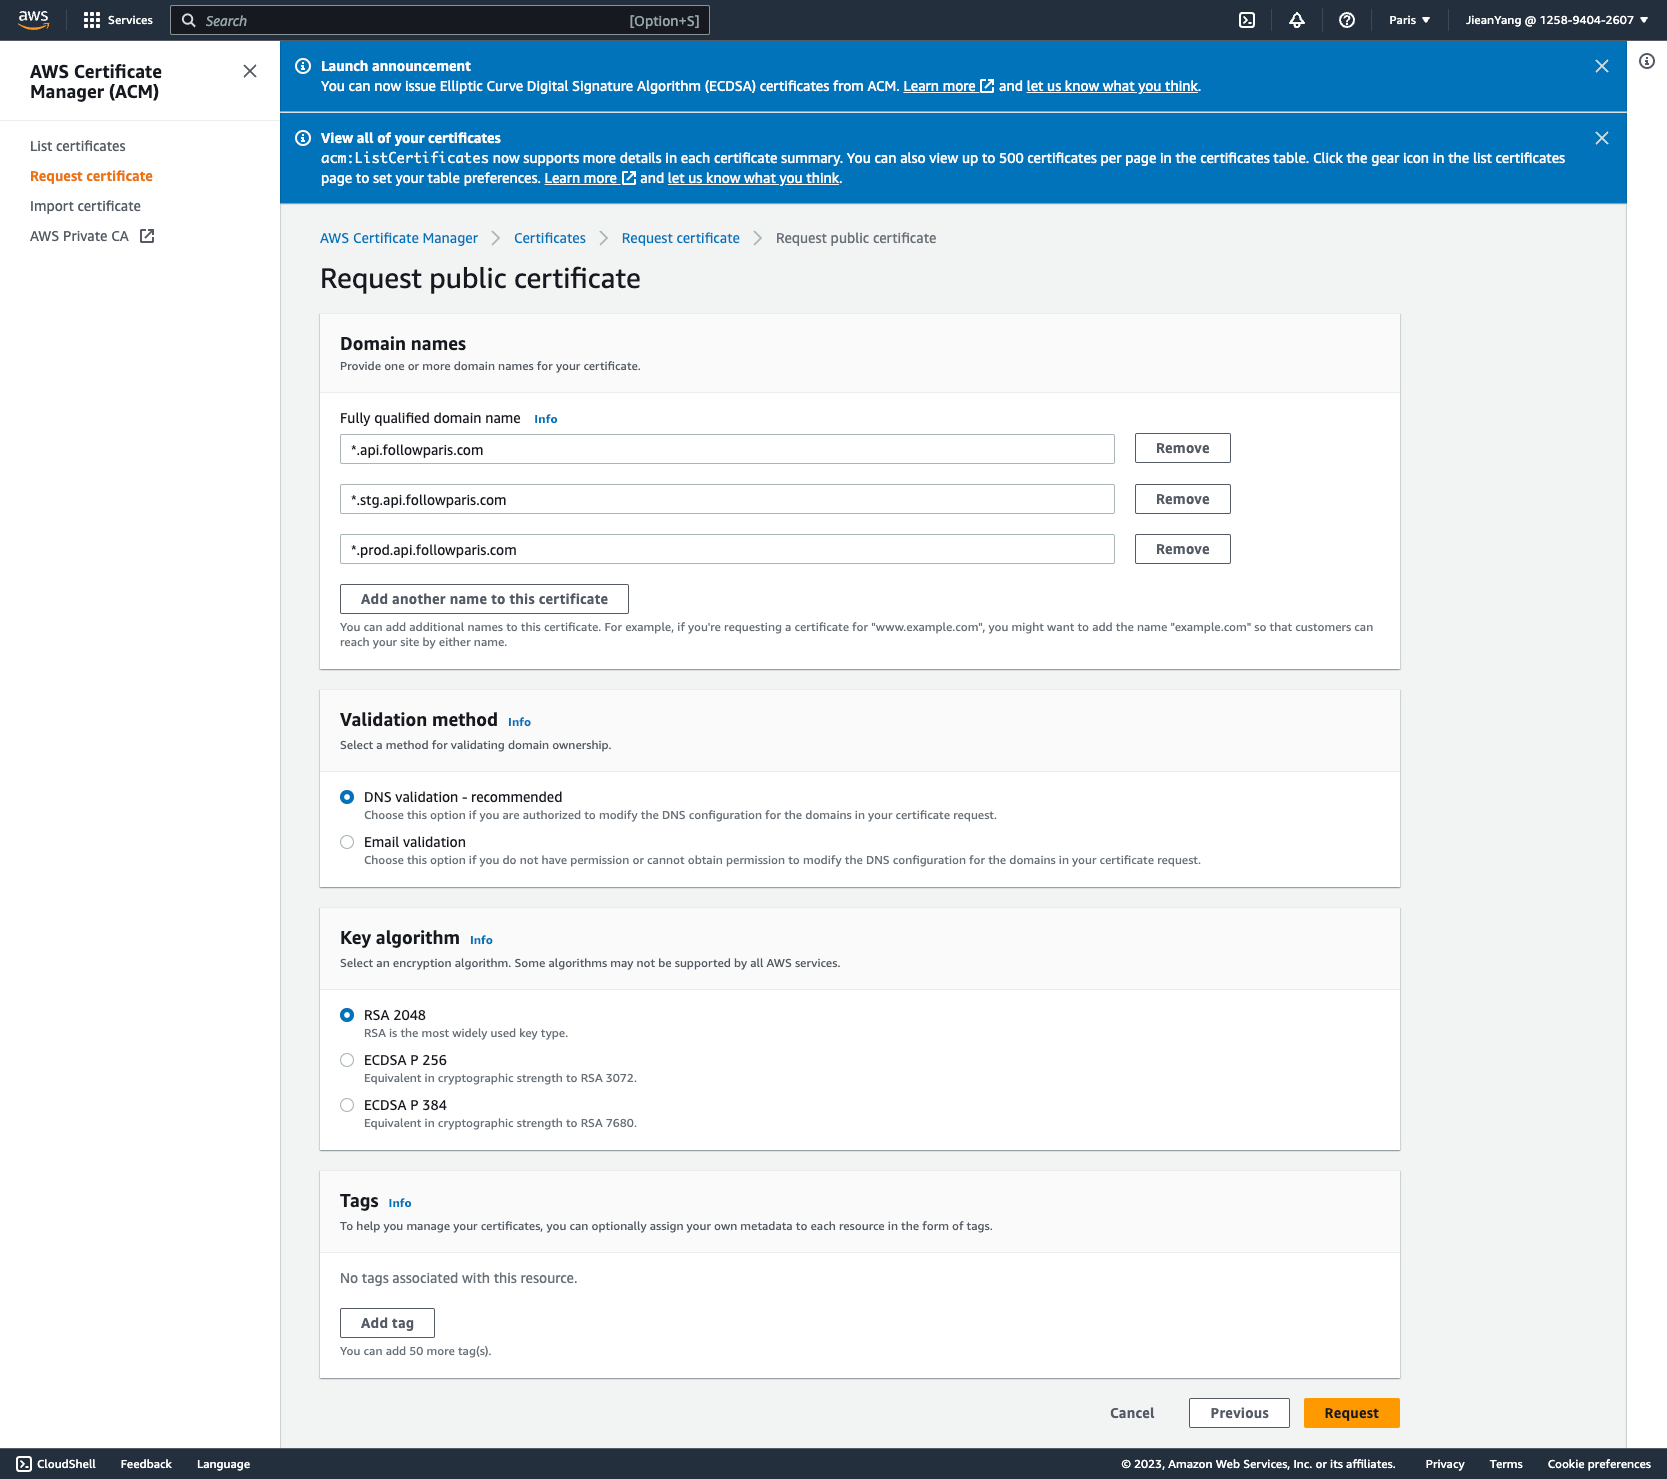The height and width of the screenshot is (1479, 1667).
Task: Focus the top Search box
Action: pos(440,20)
